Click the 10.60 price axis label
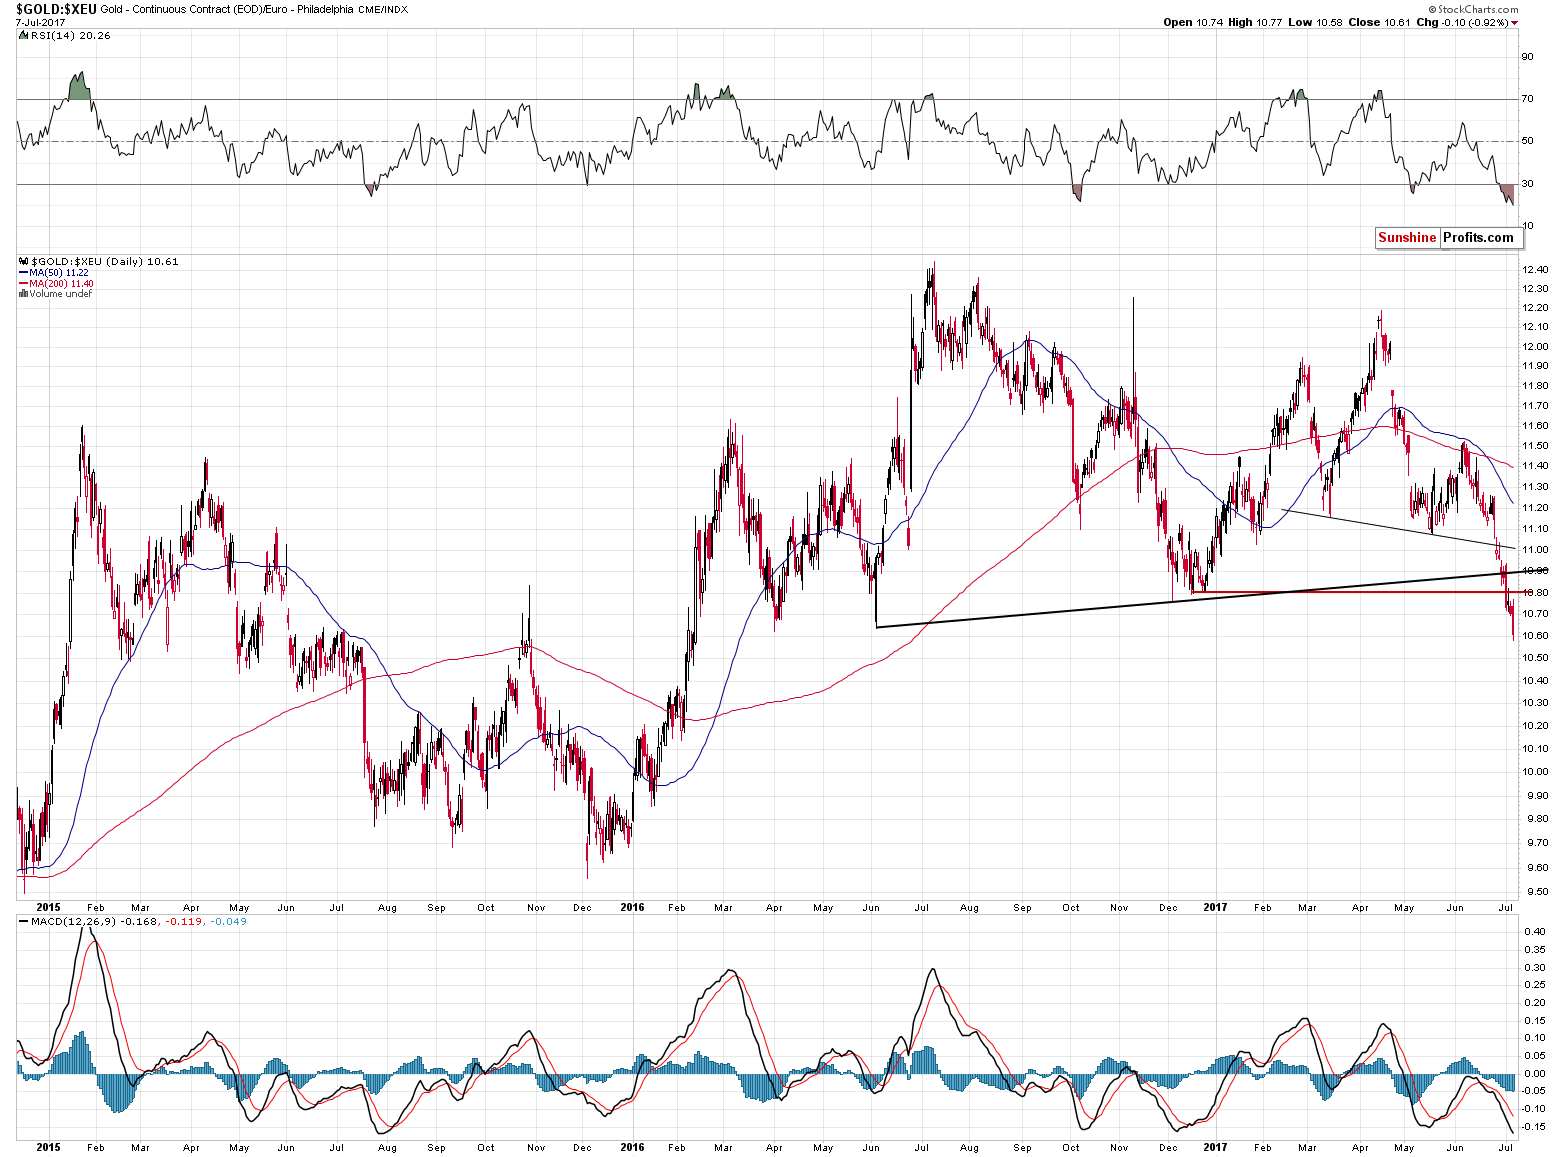Viewport: 1565px width, 1157px height. click(x=1535, y=636)
